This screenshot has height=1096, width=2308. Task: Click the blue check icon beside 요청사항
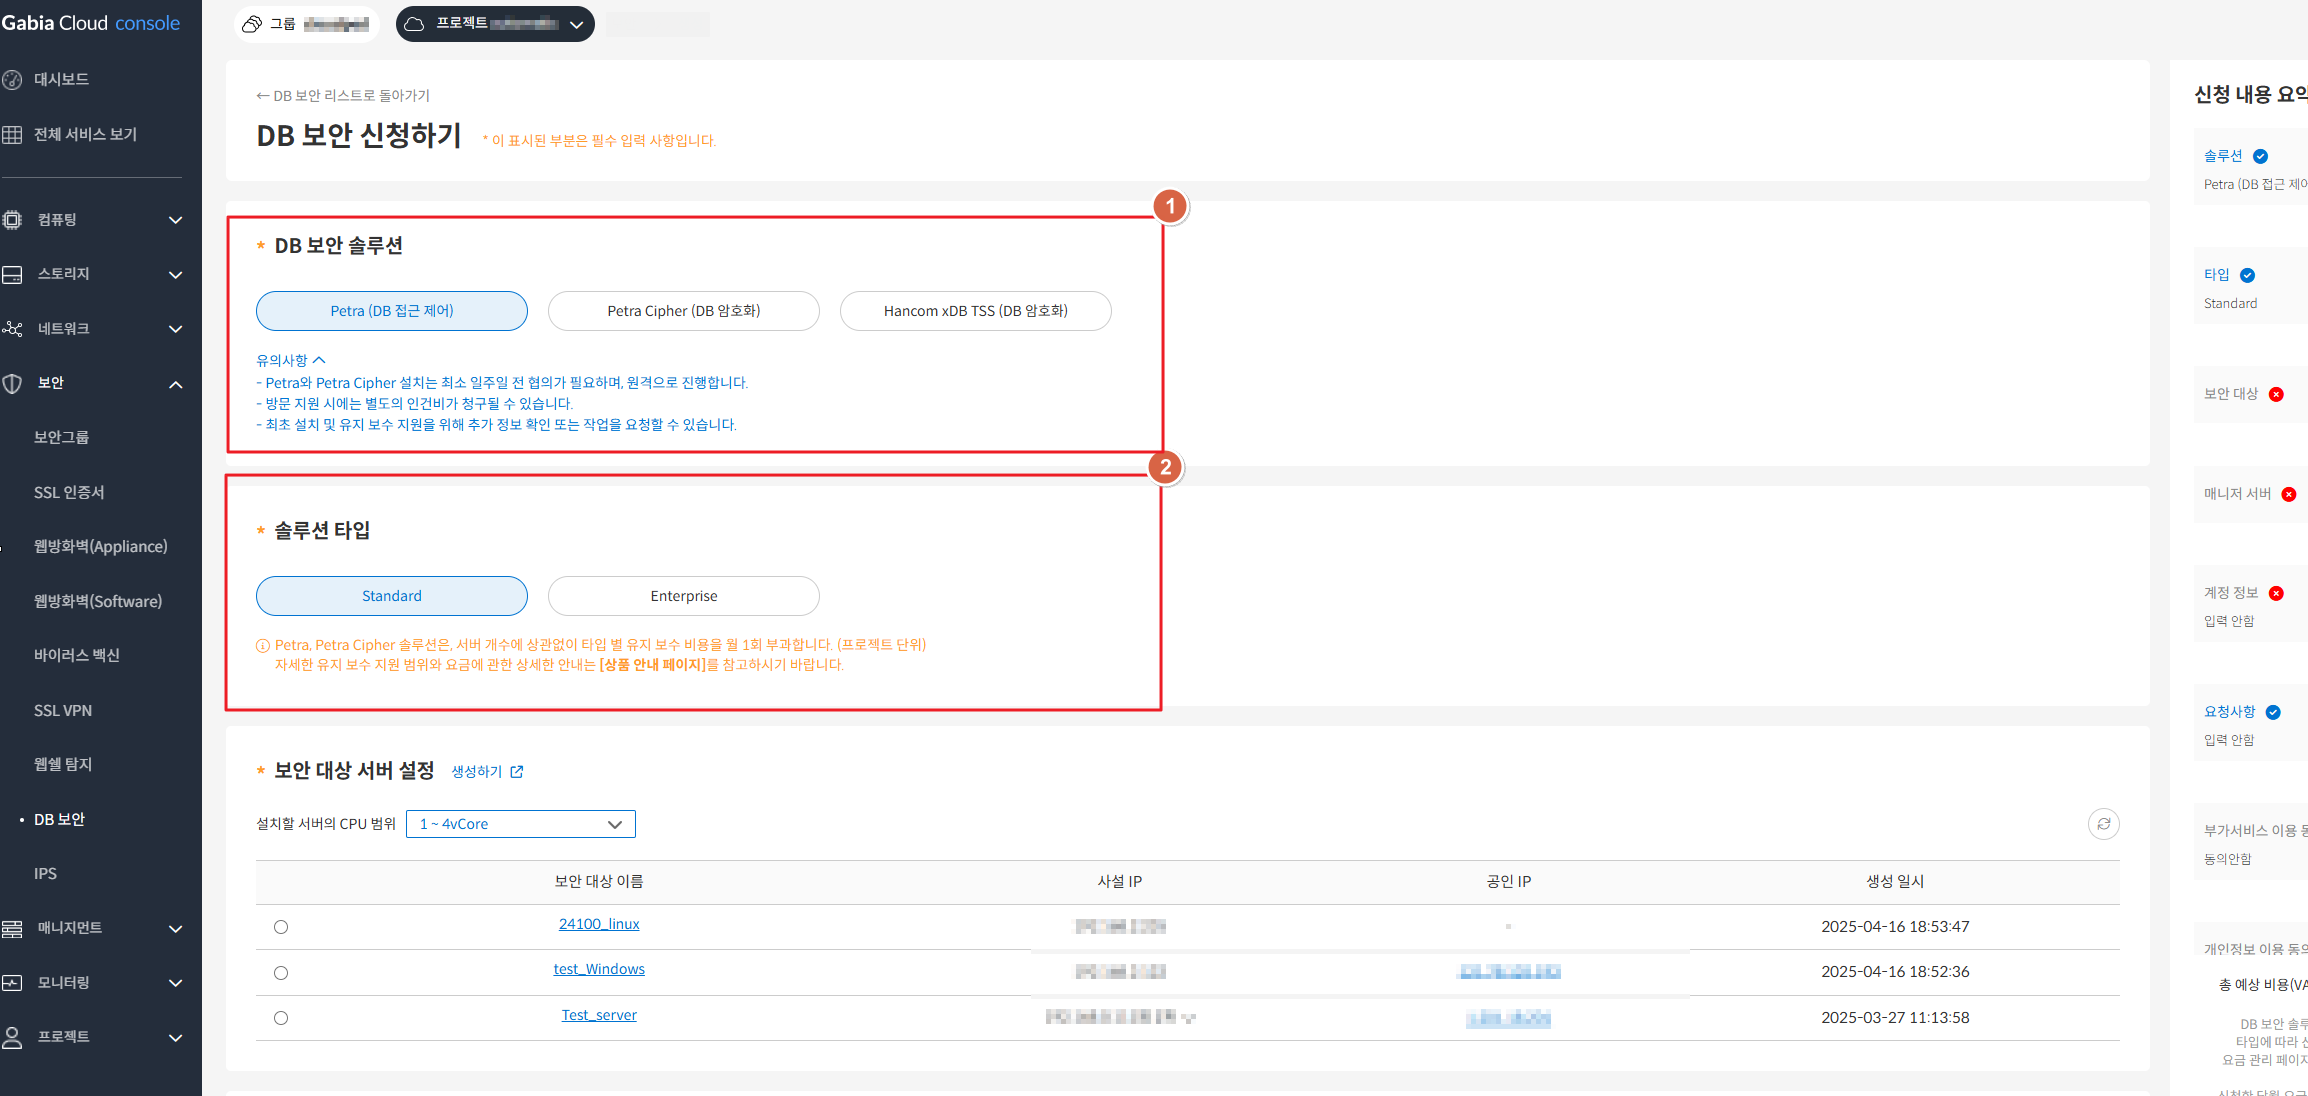coord(2273,712)
